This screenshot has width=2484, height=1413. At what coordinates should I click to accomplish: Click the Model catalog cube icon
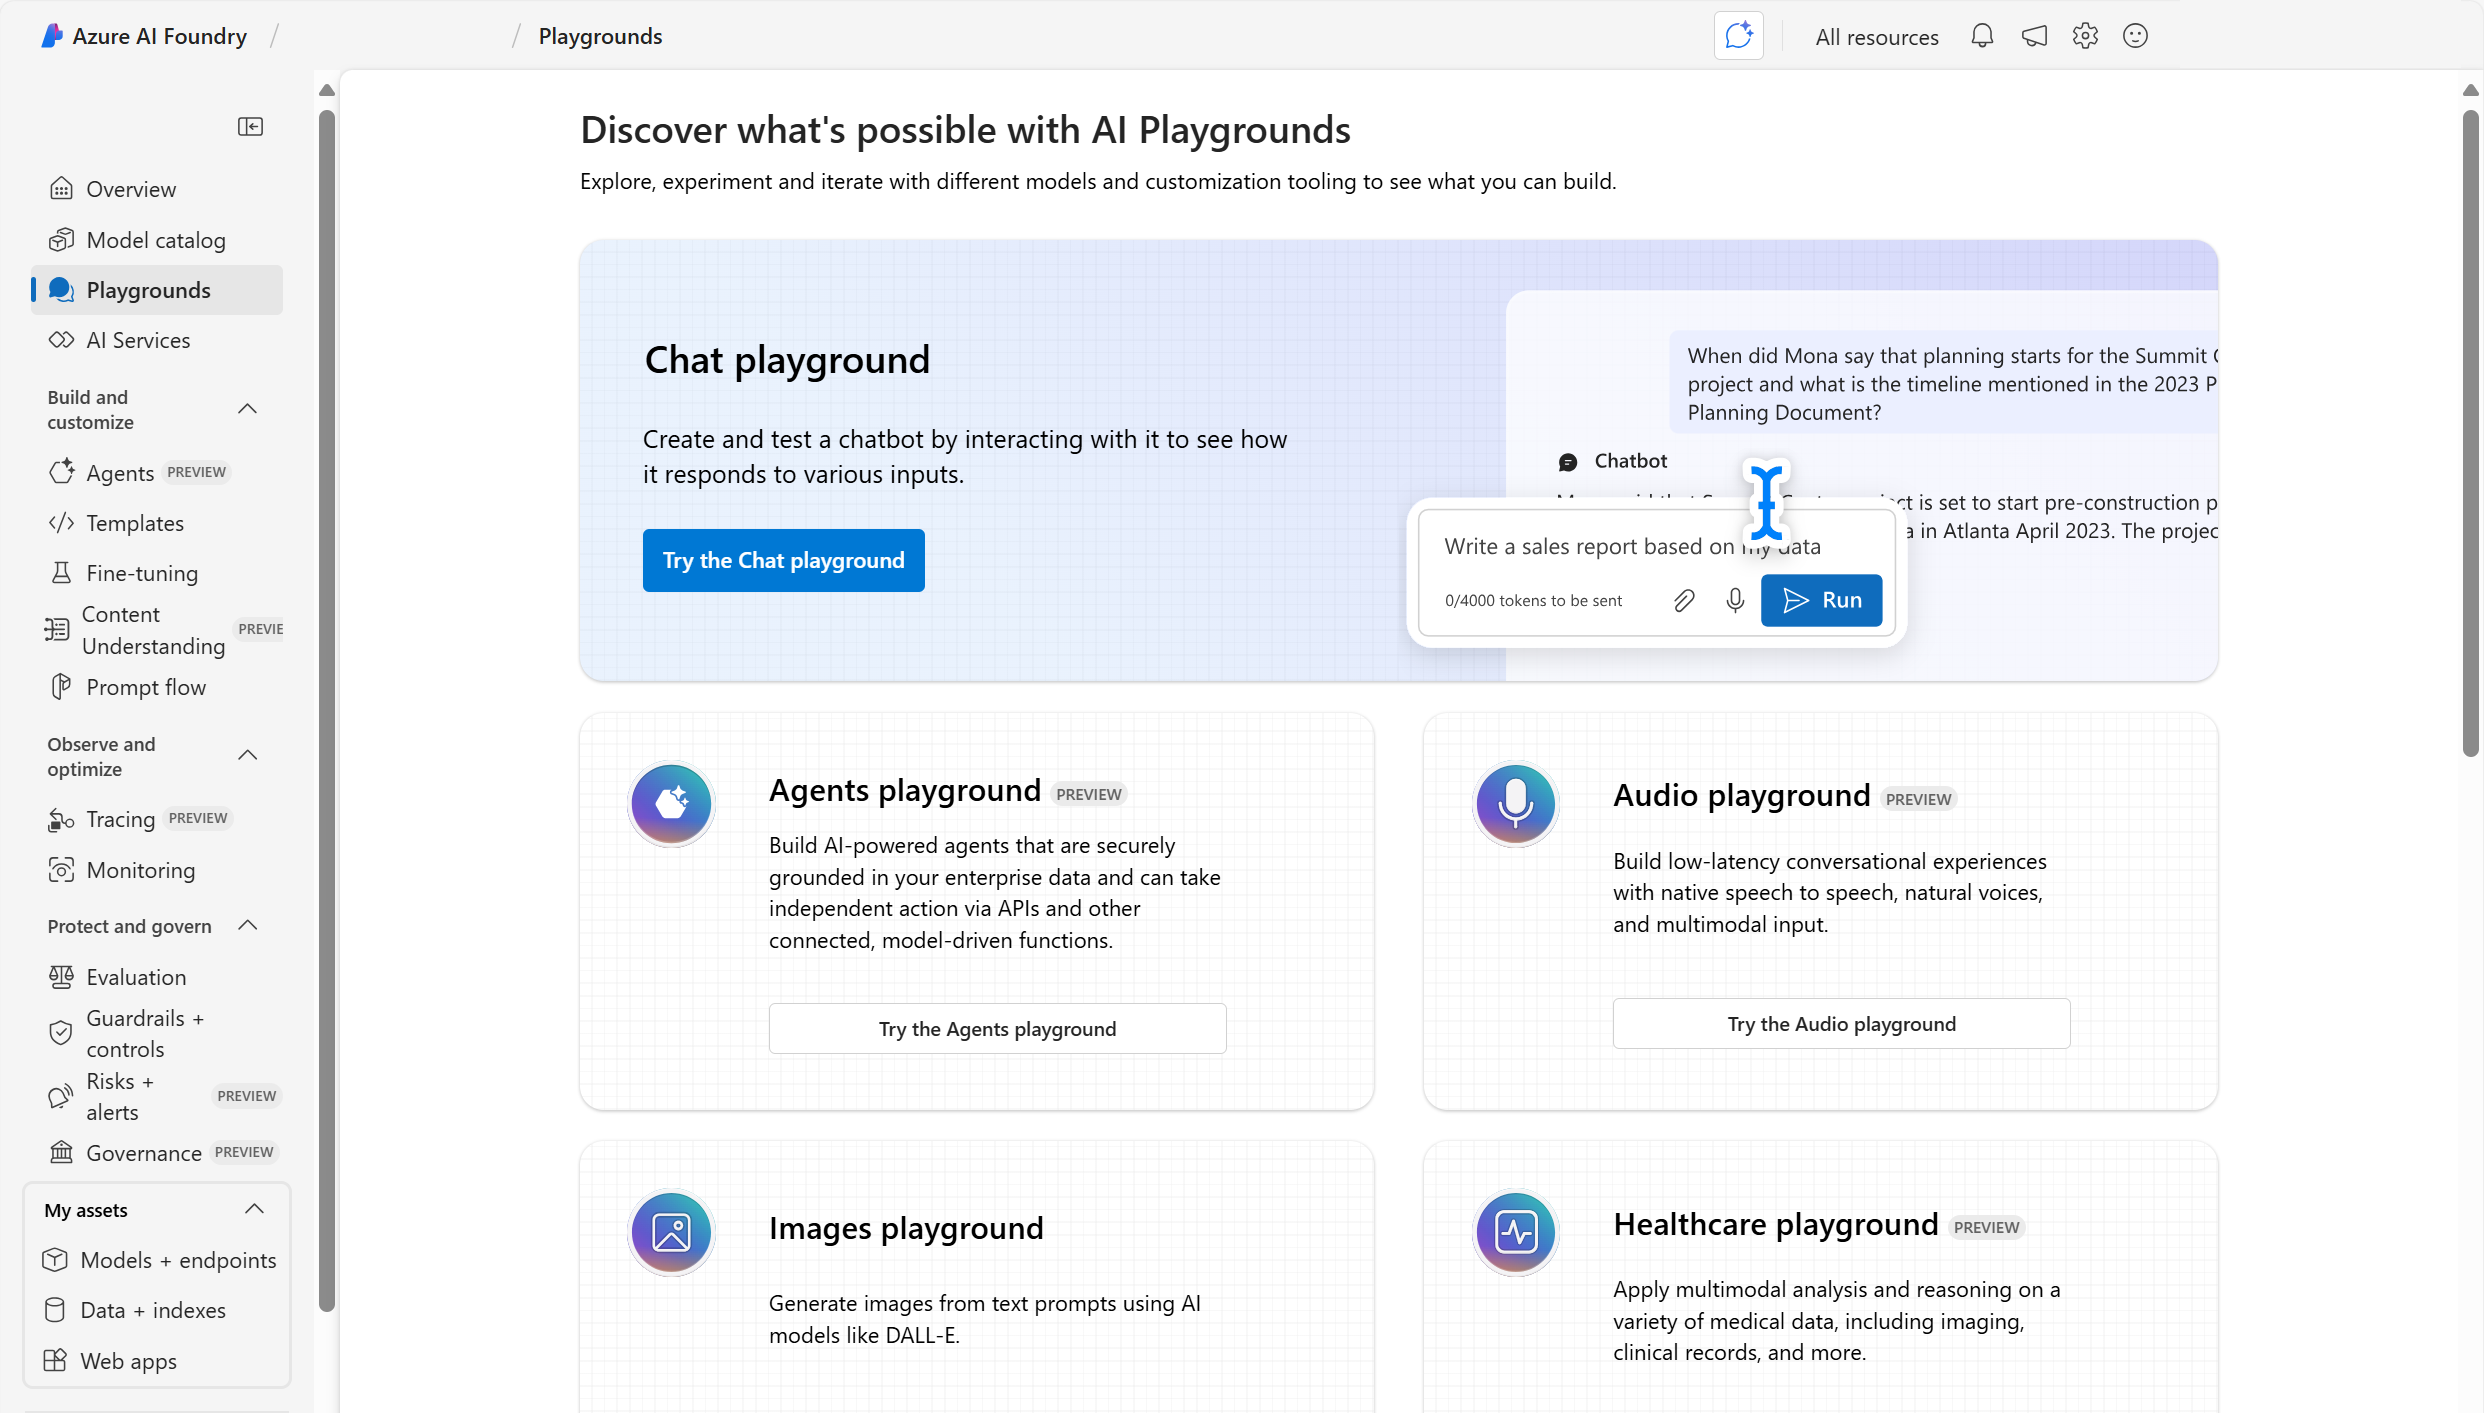pos(61,239)
